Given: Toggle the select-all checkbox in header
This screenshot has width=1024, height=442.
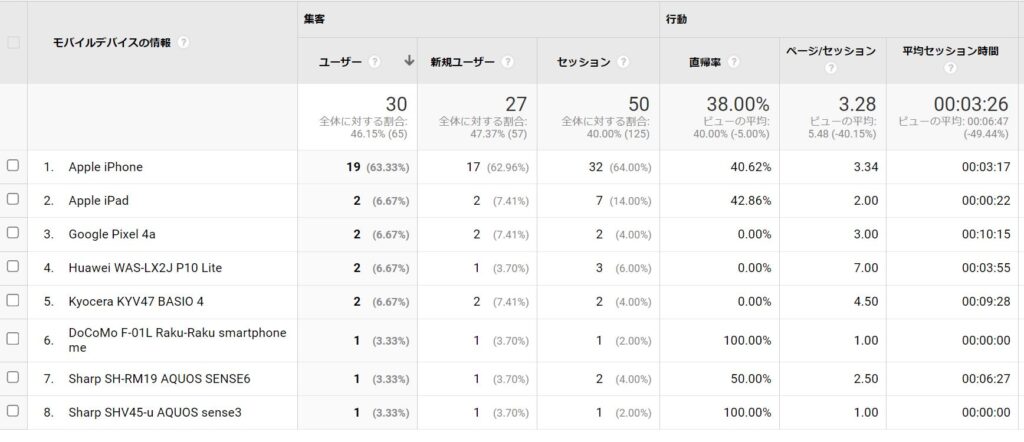Looking at the screenshot, I should coord(13,43).
